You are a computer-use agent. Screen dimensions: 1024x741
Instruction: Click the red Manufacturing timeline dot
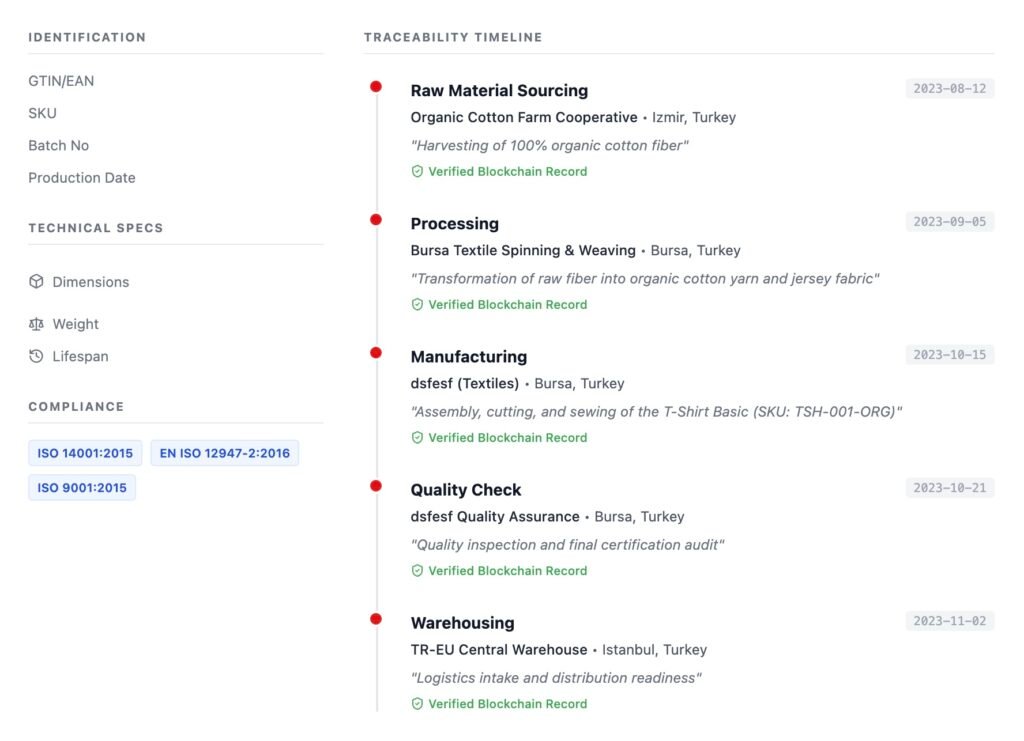[x=376, y=353]
